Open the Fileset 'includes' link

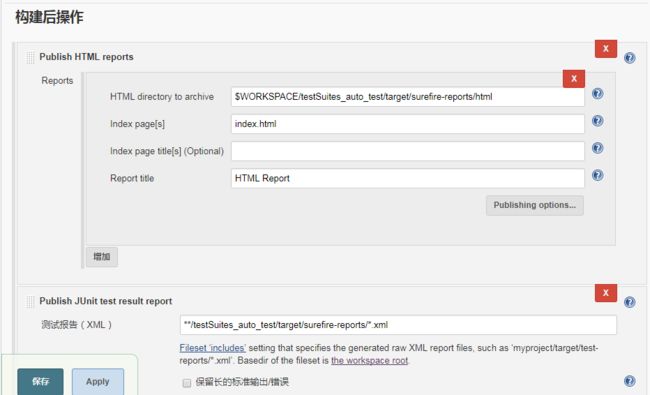[213, 348]
